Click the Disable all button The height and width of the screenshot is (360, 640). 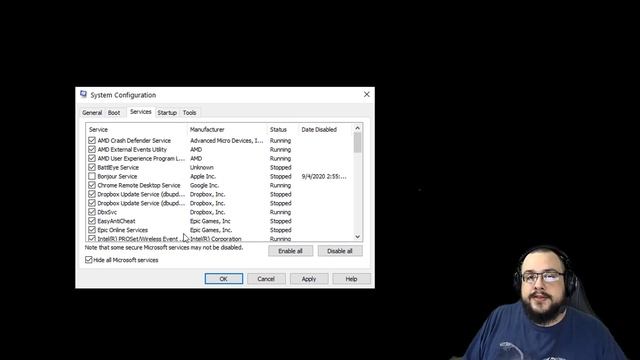click(340, 251)
